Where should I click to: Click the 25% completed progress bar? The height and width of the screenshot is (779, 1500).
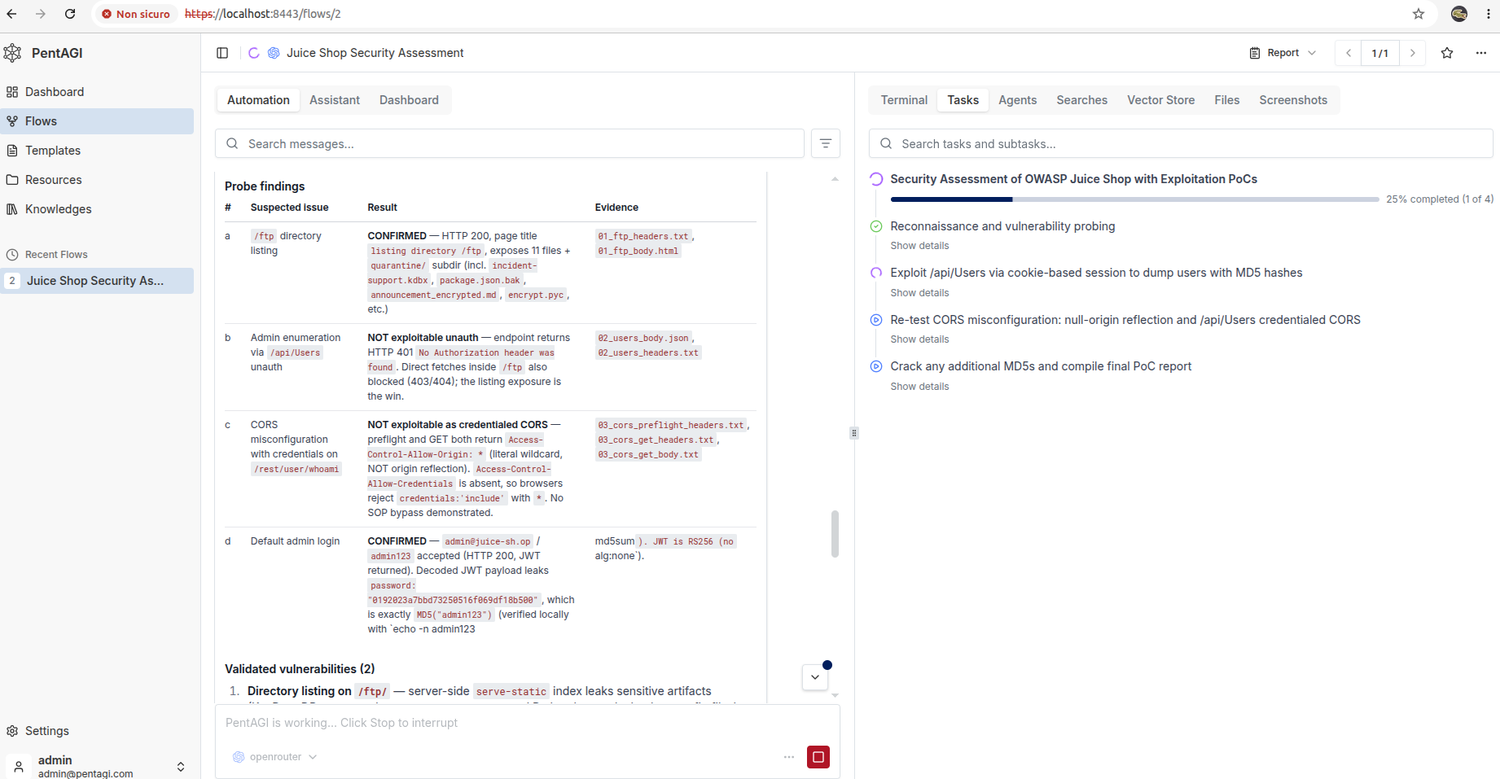(1135, 199)
